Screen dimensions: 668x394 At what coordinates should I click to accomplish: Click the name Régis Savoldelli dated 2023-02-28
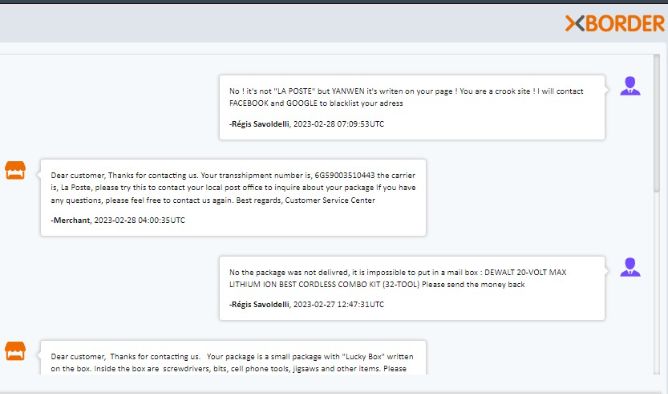(260, 124)
